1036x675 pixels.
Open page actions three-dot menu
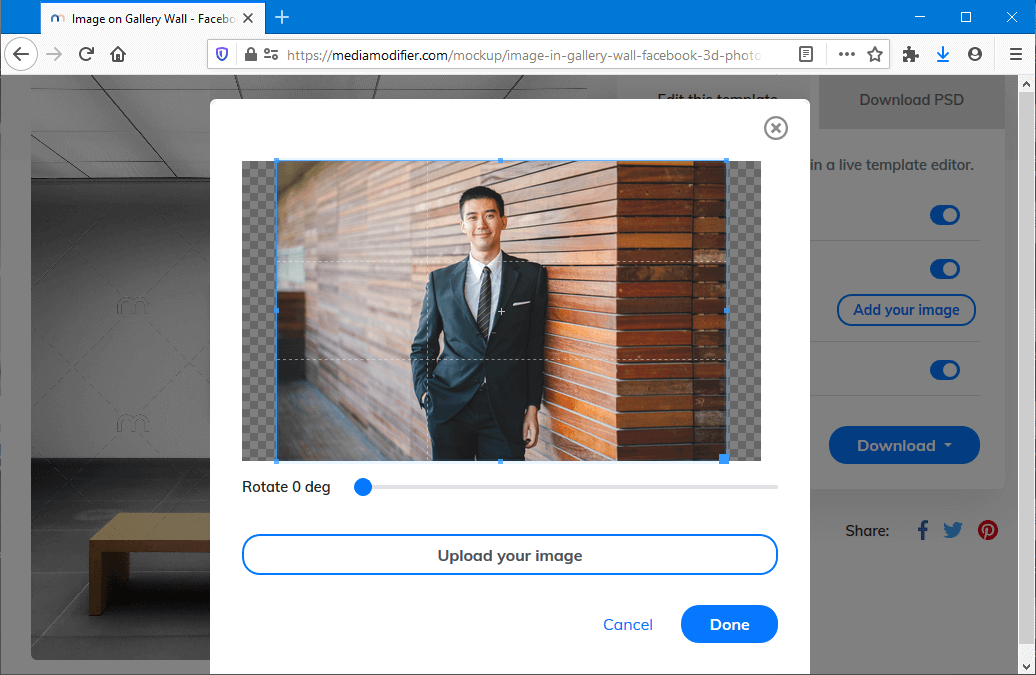(x=846, y=55)
